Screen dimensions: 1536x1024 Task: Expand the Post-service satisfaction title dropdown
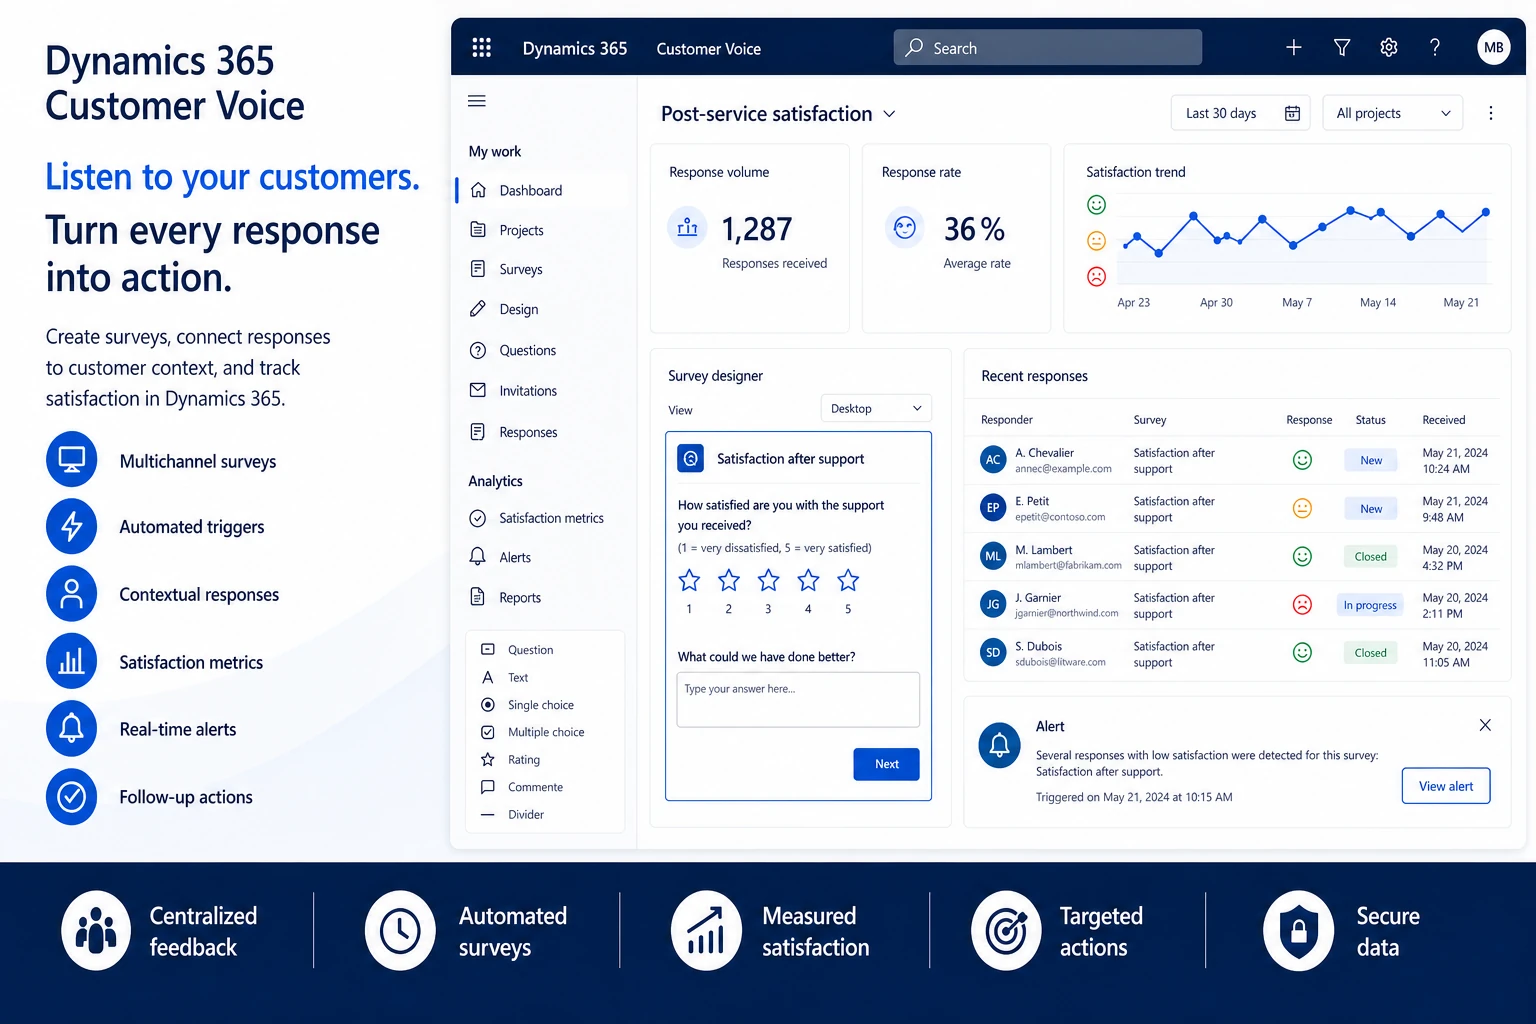coord(889,114)
